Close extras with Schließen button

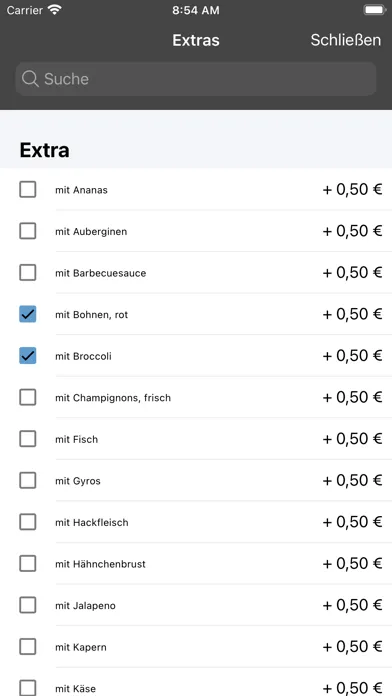[345, 40]
